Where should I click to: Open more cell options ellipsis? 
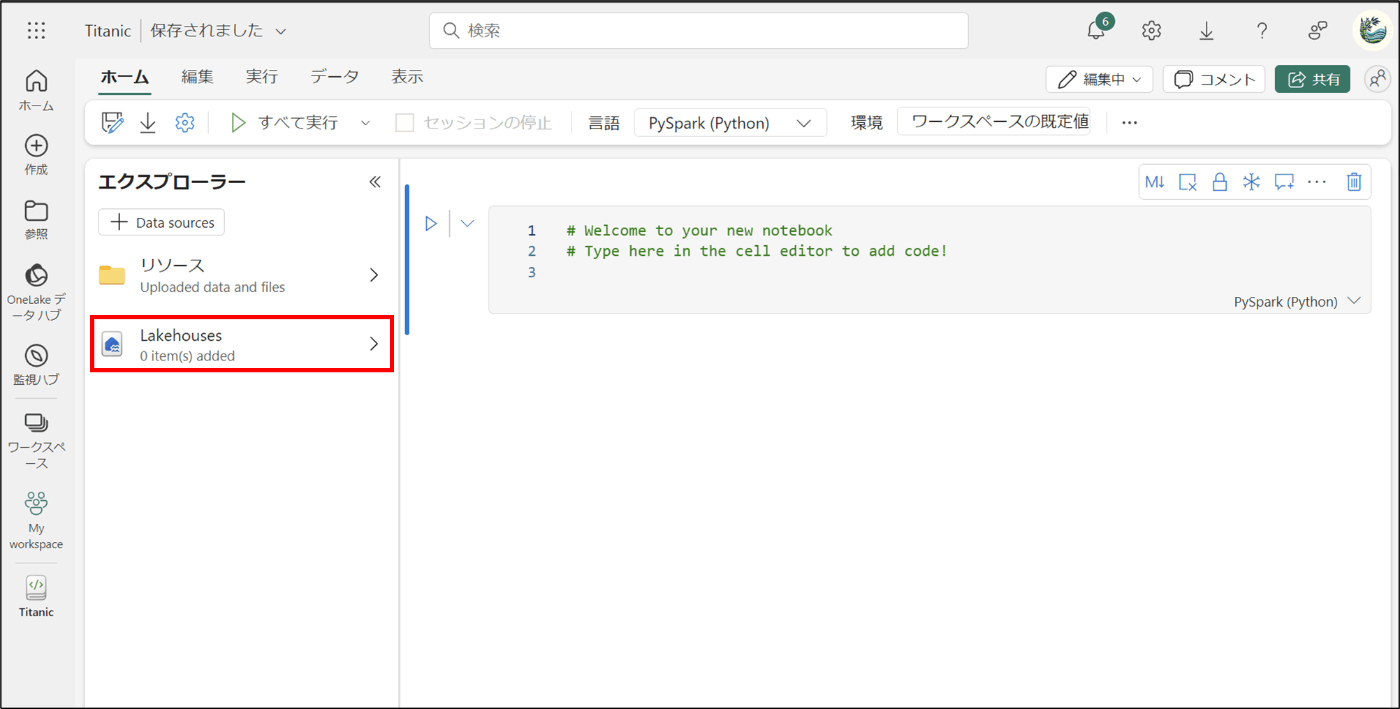tap(1317, 182)
